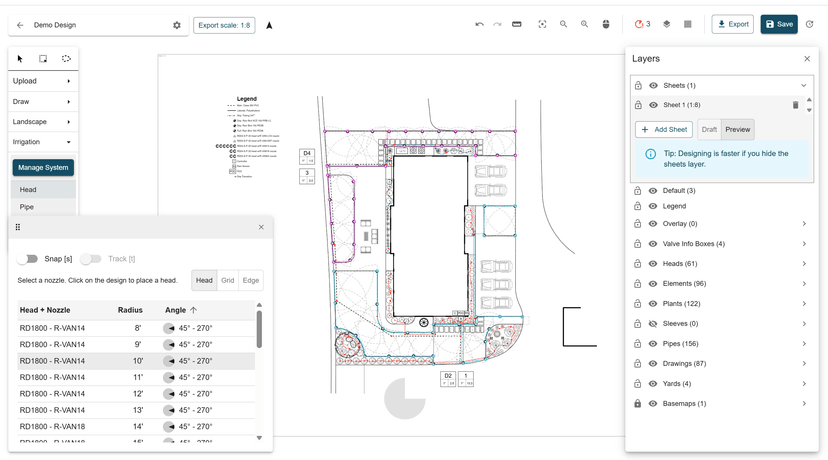Switch sheet view to Draft
This screenshot has height=460, width=828.
click(x=709, y=129)
